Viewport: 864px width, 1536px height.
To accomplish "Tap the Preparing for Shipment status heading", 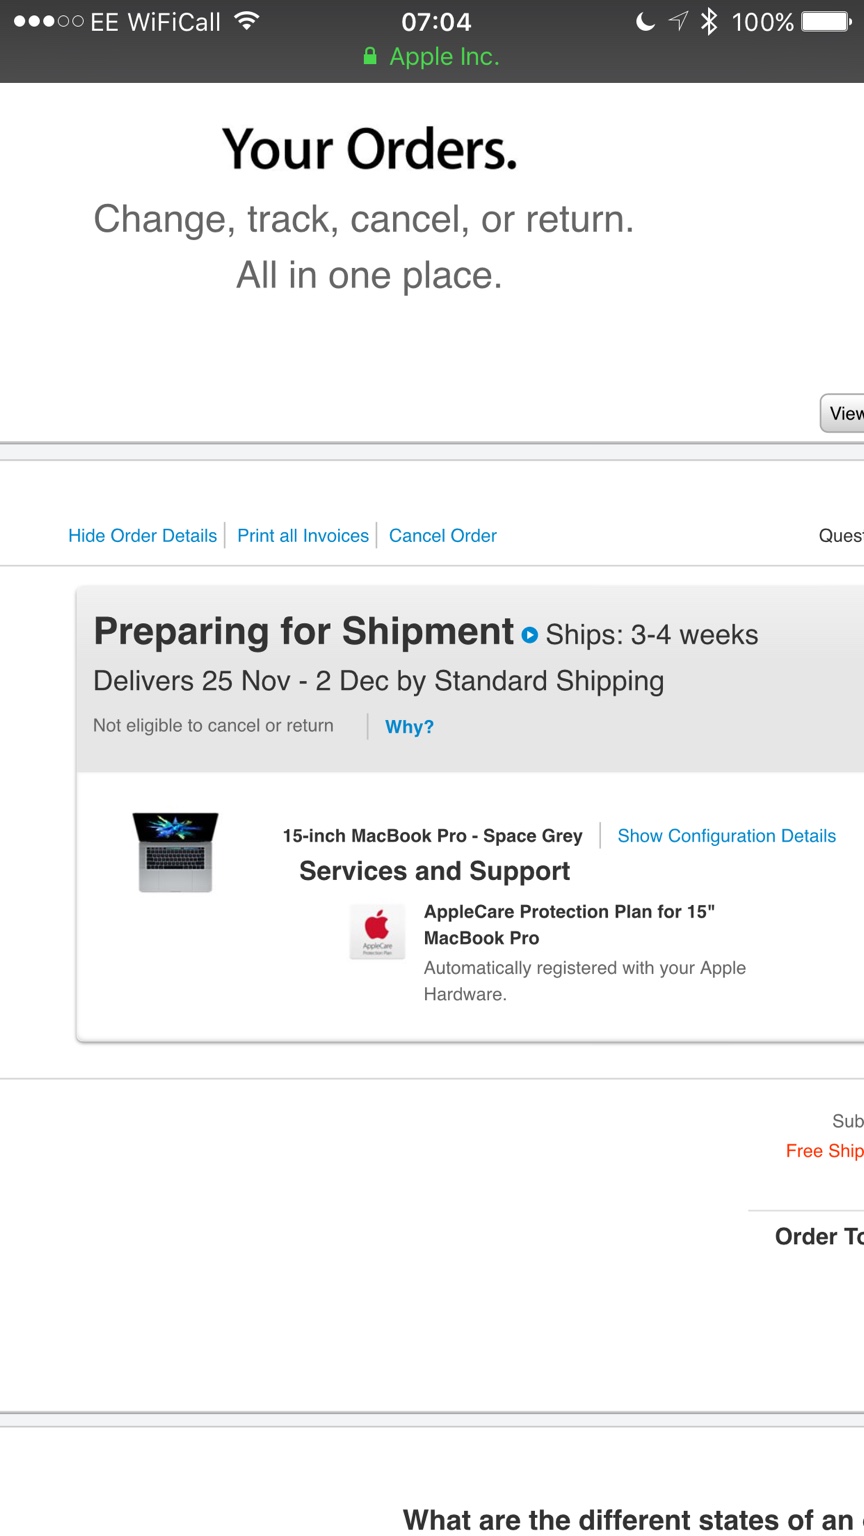I will 303,632.
